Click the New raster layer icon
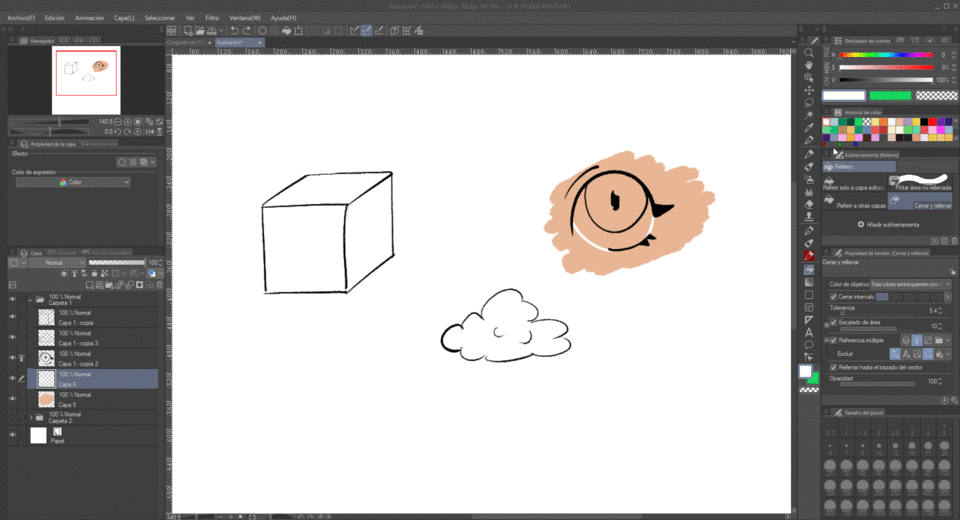 (89, 285)
